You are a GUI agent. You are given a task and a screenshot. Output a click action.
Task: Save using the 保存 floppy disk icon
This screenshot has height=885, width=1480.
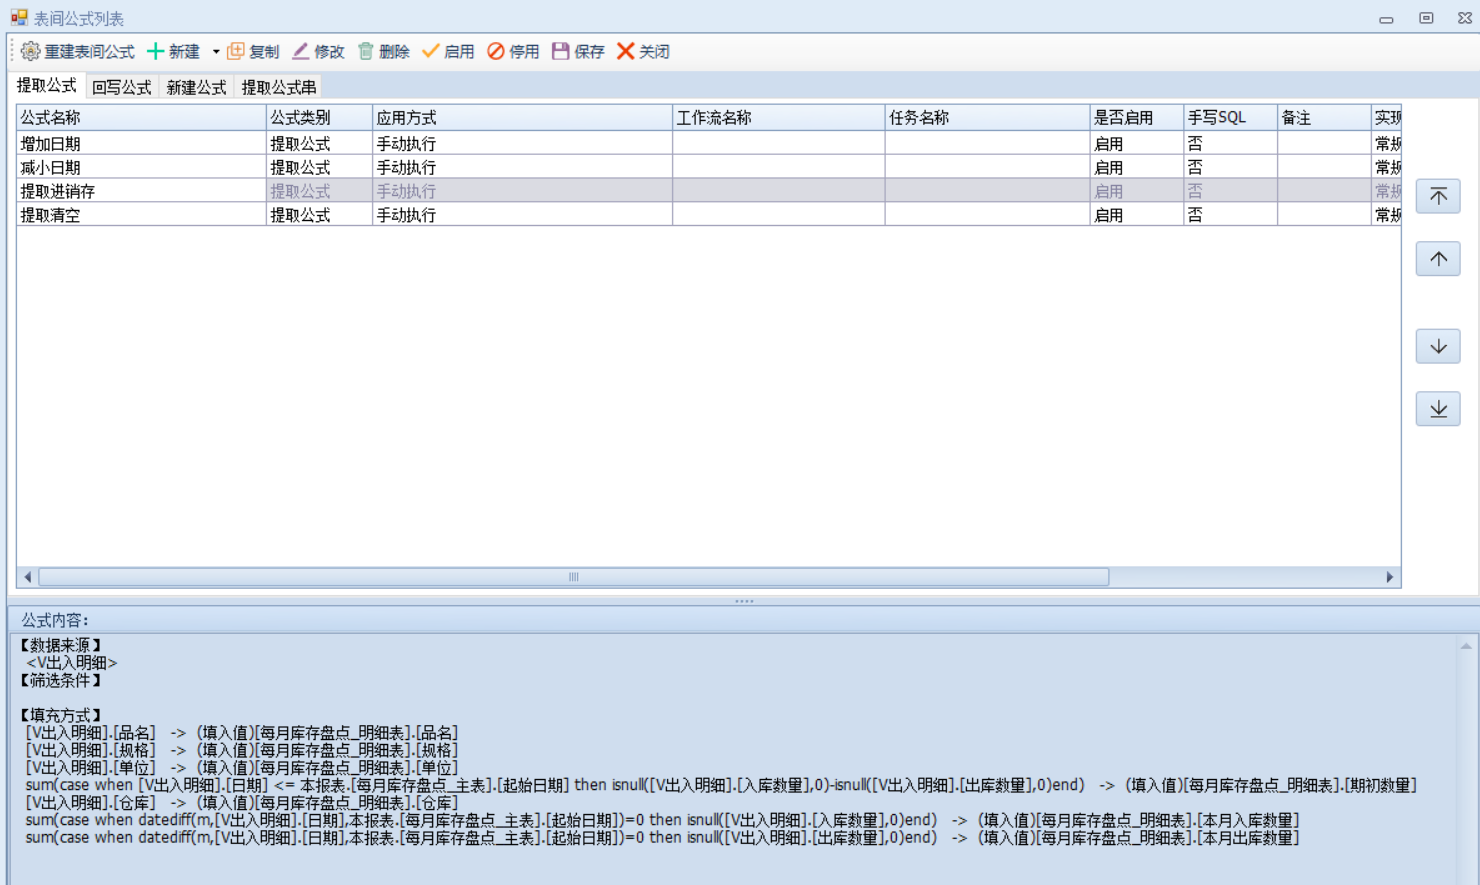[561, 51]
